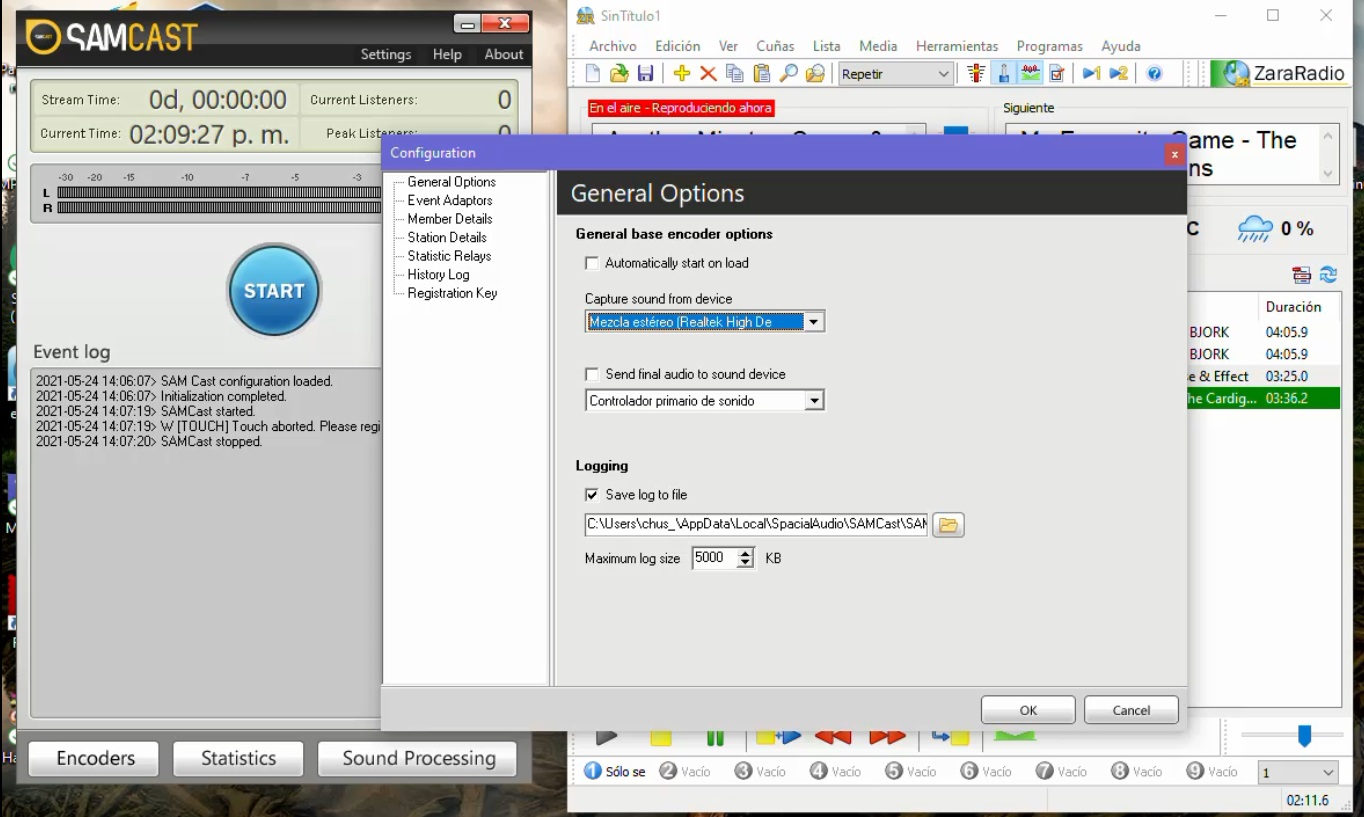
Task: Toggle the thermometer icon in ZaraRadio toolbar
Action: pos(1004,74)
